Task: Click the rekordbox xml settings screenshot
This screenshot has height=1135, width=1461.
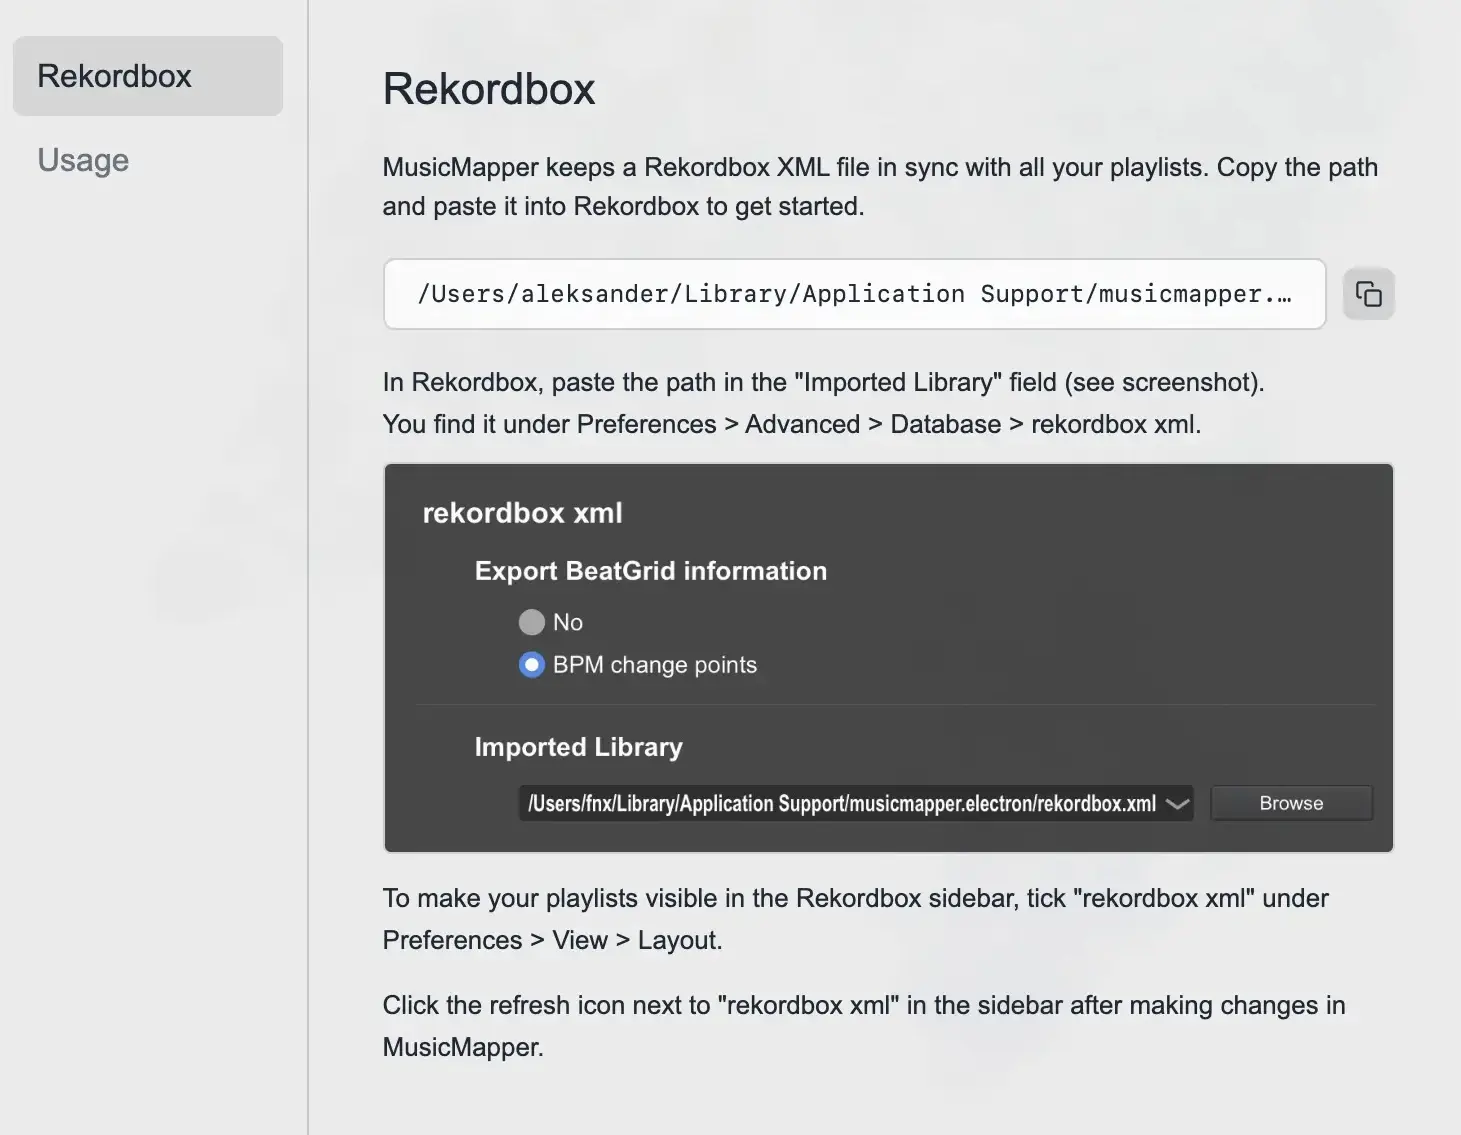Action: (x=888, y=657)
